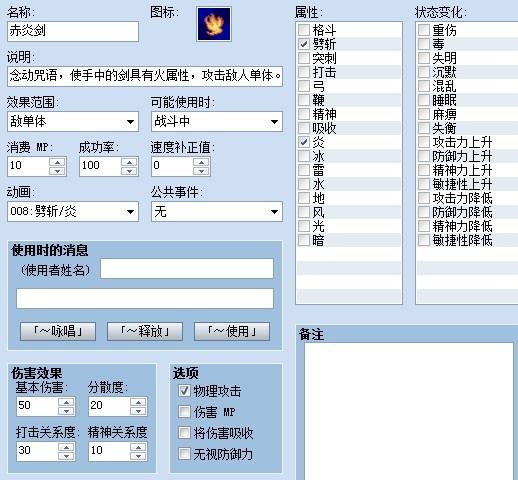Decrease 消费 MP with down arrow
The width and height of the screenshot is (518, 480).
click(x=57, y=171)
